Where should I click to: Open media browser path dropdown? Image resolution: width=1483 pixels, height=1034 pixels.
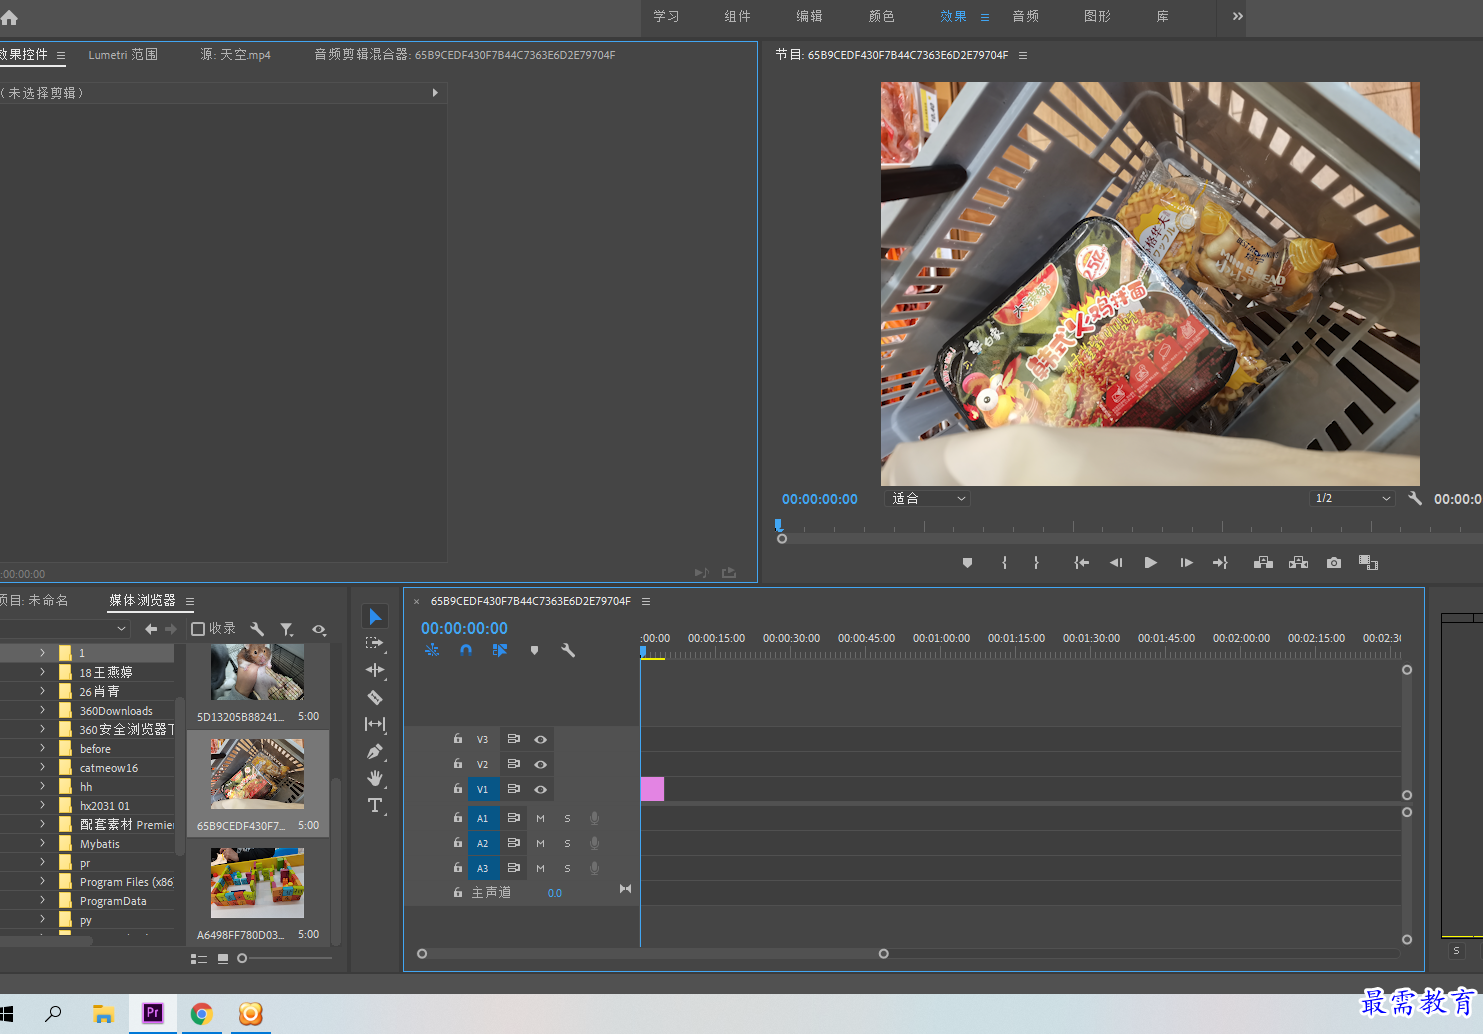[x=65, y=629]
